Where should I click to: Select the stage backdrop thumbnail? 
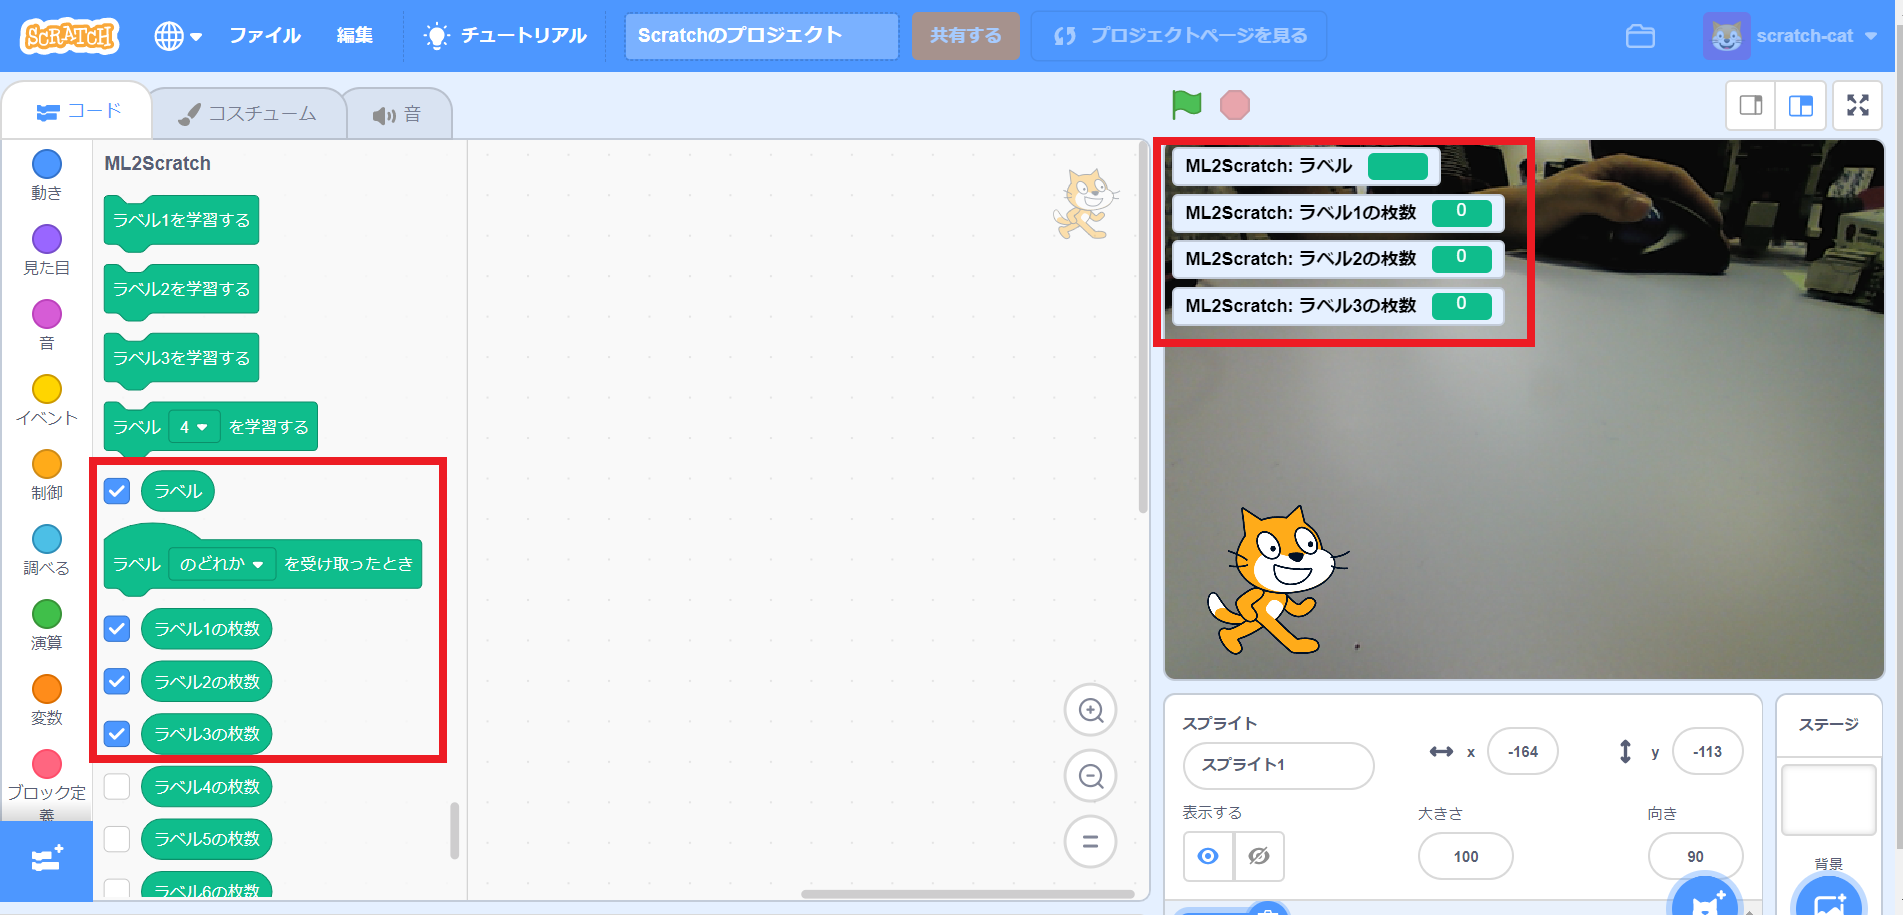coord(1829,800)
